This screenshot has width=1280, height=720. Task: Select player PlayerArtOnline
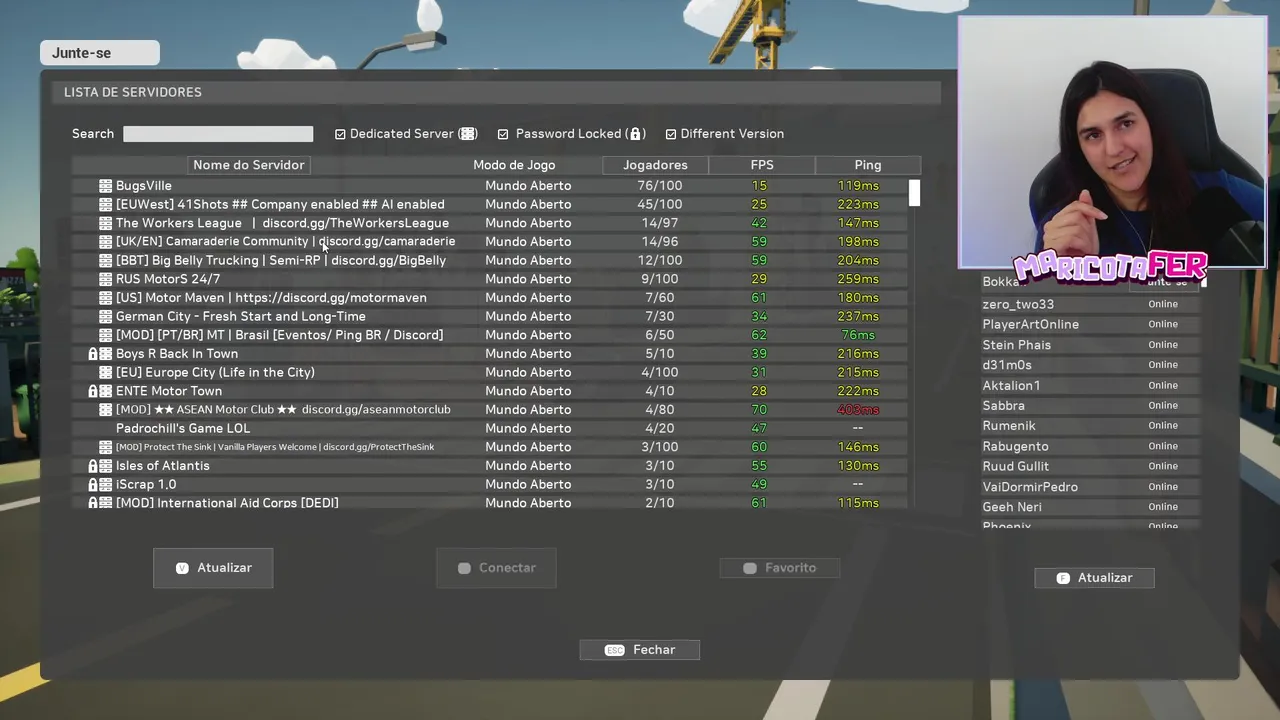point(1030,324)
